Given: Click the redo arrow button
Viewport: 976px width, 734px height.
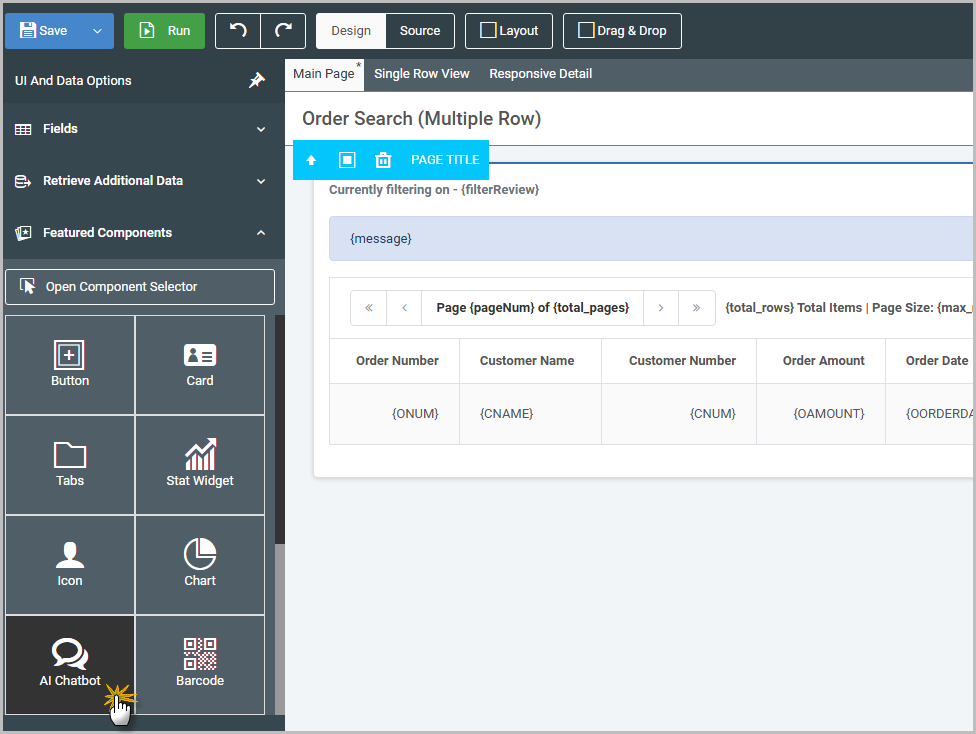Looking at the screenshot, I should click(283, 31).
